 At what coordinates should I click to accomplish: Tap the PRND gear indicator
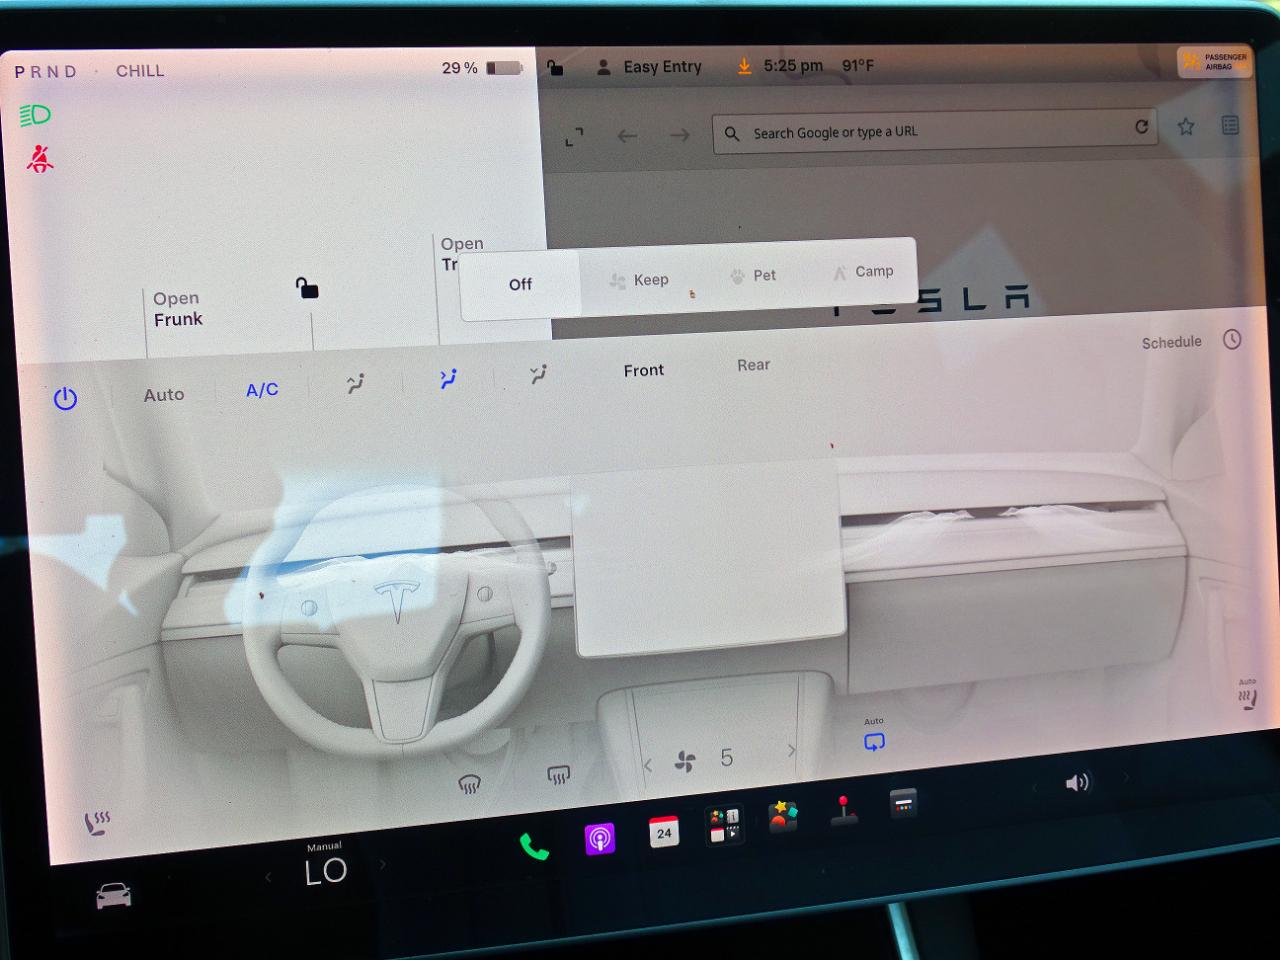[x=45, y=72]
